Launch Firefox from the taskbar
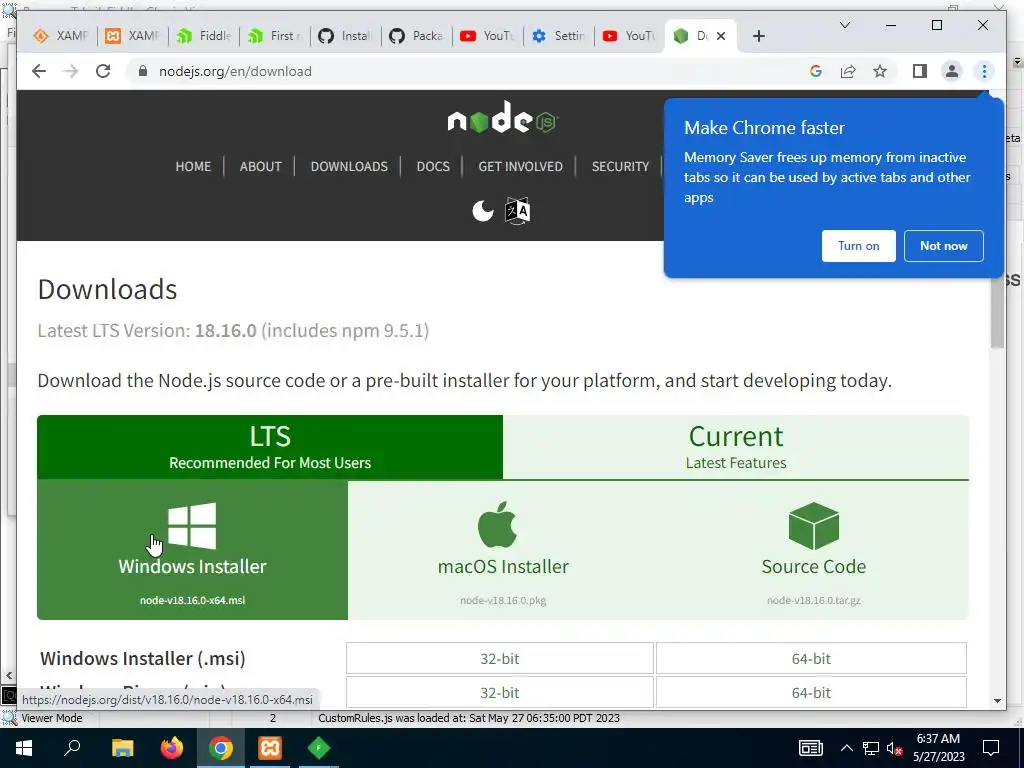This screenshot has height=768, width=1024. coord(172,748)
